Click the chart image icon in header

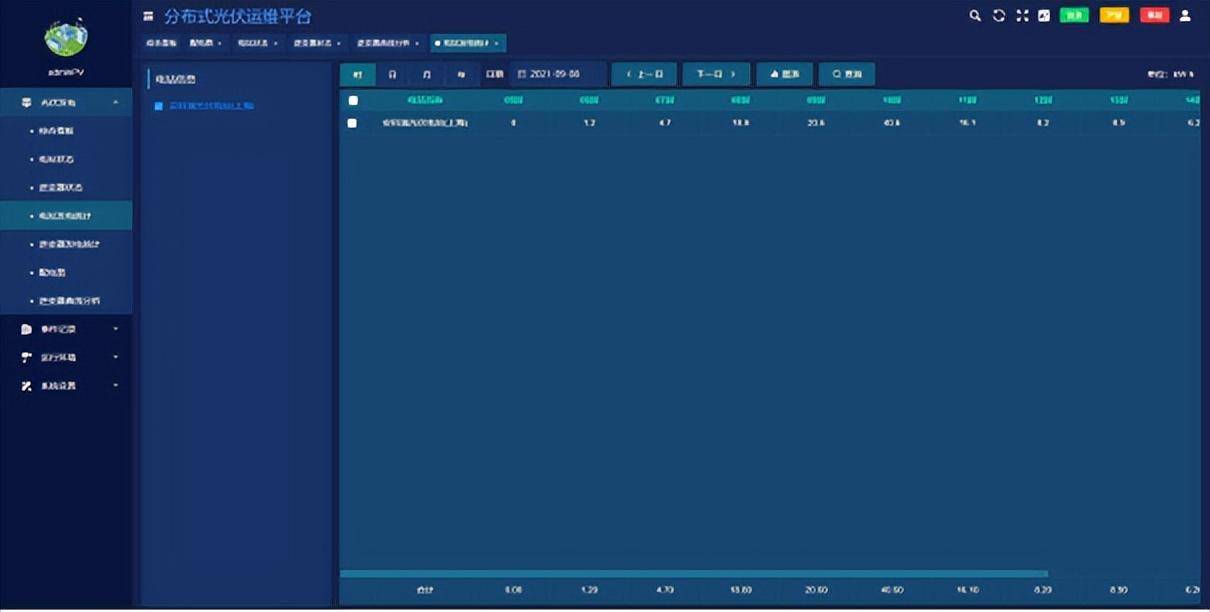pyautogui.click(x=1044, y=16)
